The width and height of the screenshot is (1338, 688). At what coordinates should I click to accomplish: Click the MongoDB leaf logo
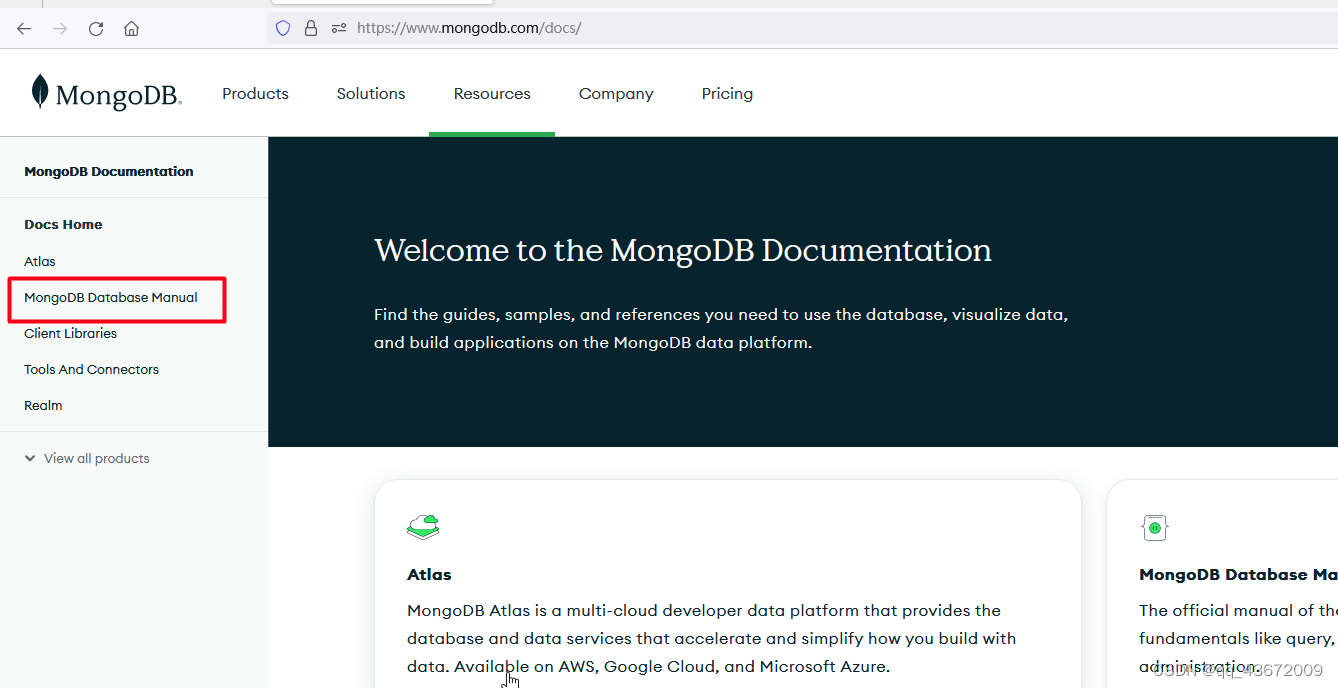(106, 93)
